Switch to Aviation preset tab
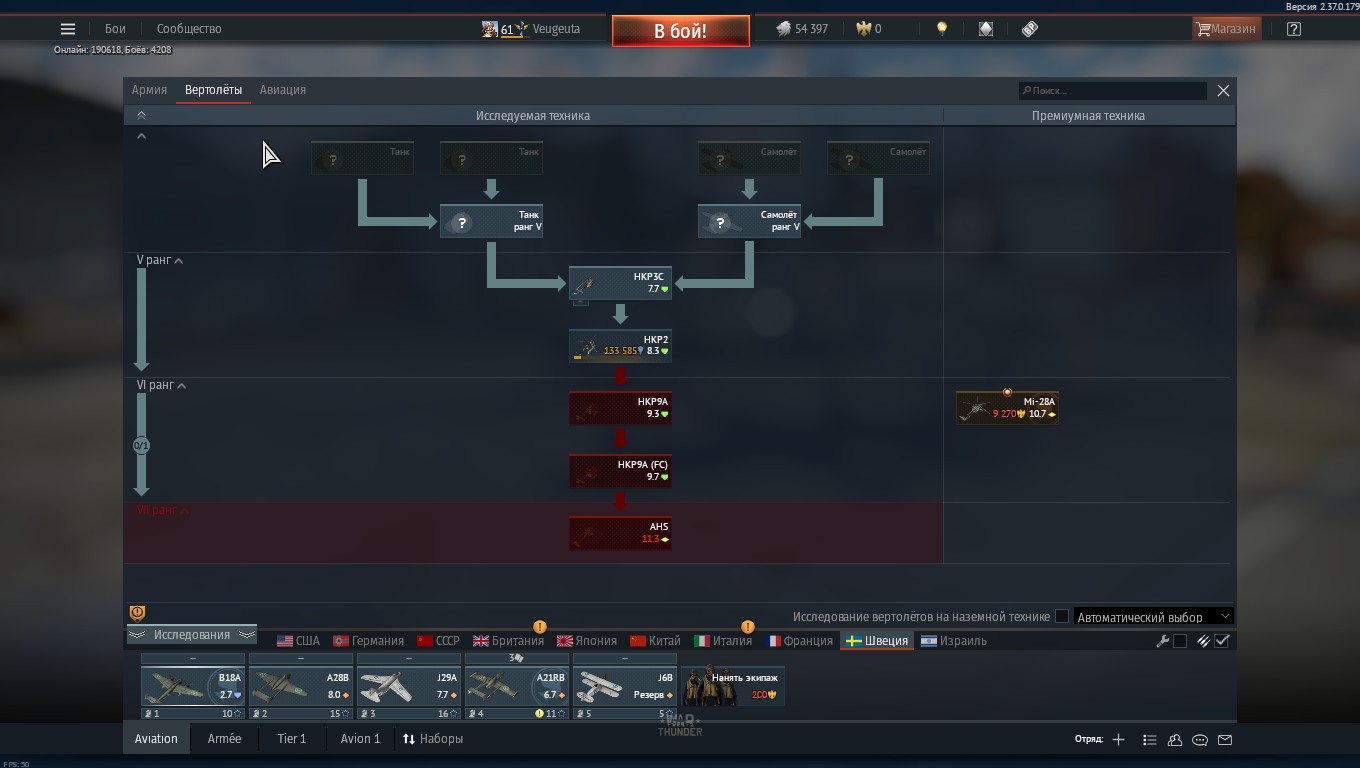Viewport: 1360px width, 768px height. pyautogui.click(x=156, y=739)
